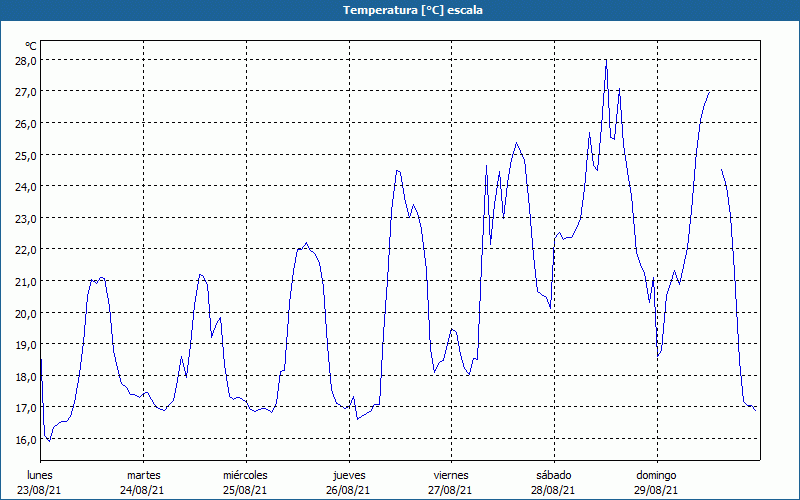This screenshot has width=800, height=500.
Task: Select the 19,0 axis label
Action: tap(27, 345)
